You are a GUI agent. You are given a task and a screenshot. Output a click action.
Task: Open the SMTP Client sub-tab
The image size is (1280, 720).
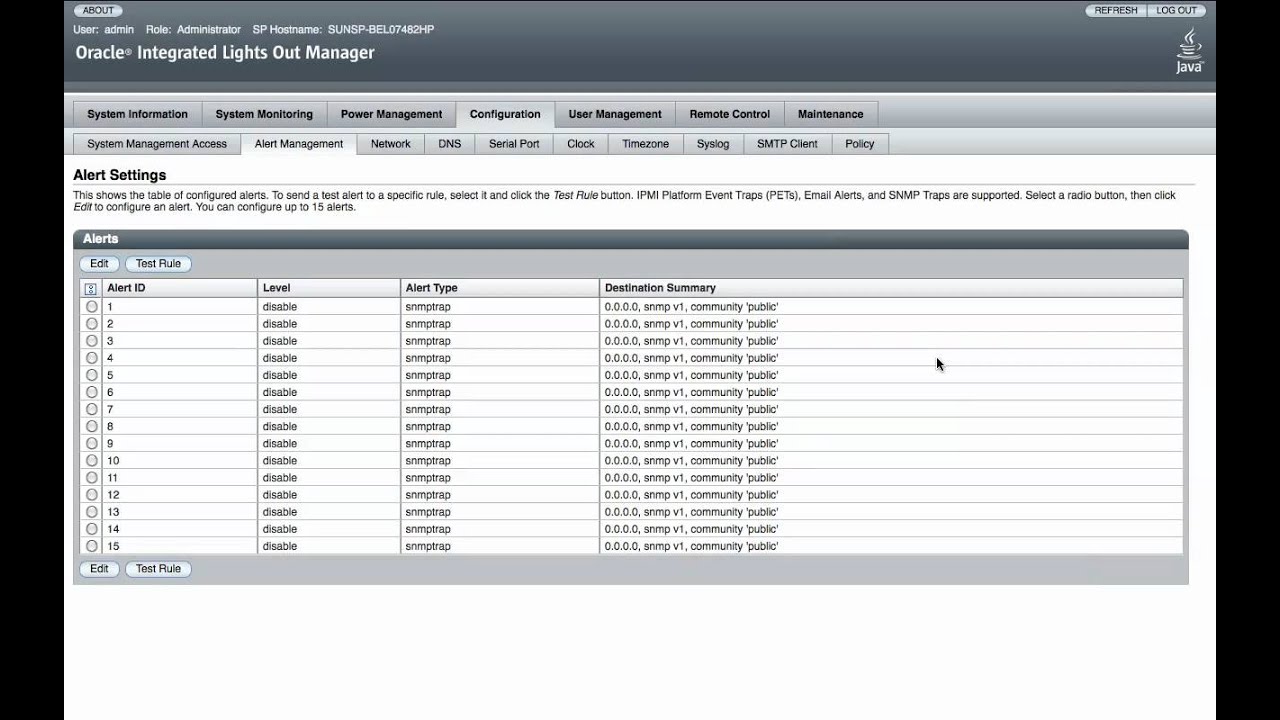pyautogui.click(x=787, y=144)
